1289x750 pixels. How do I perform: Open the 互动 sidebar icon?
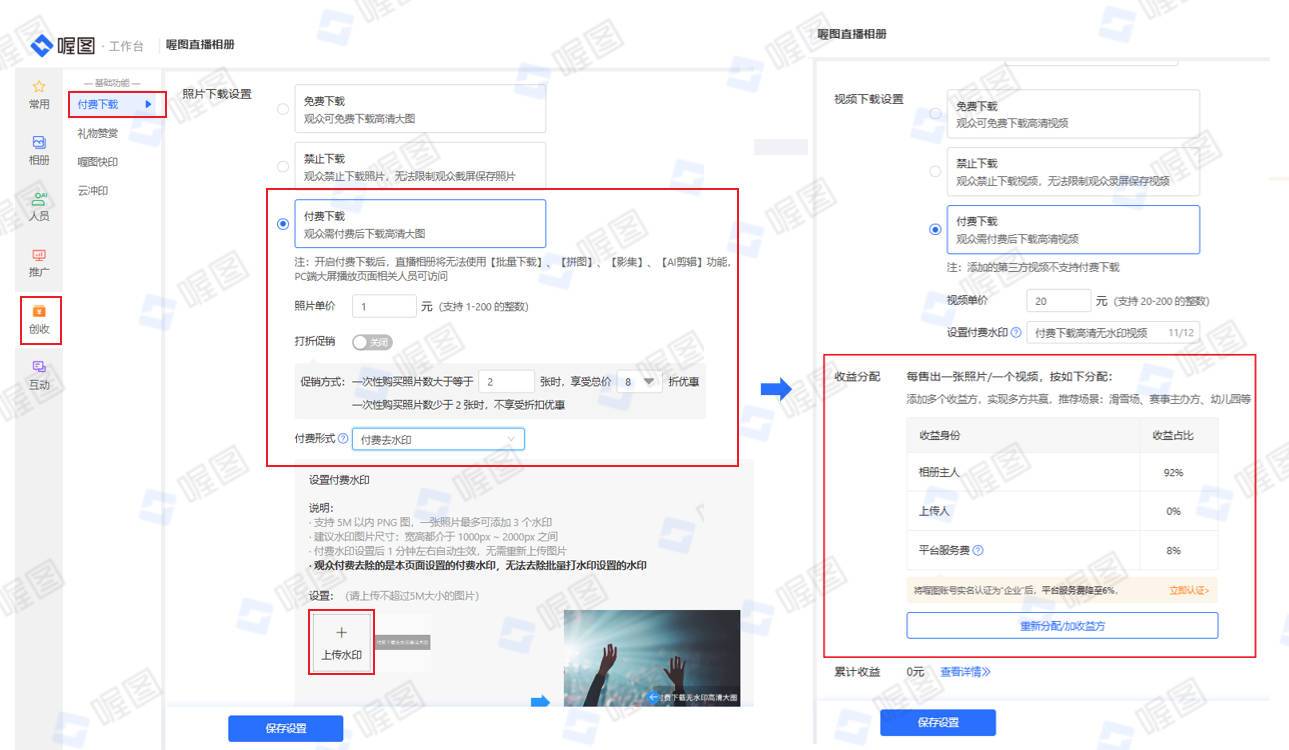[39, 367]
